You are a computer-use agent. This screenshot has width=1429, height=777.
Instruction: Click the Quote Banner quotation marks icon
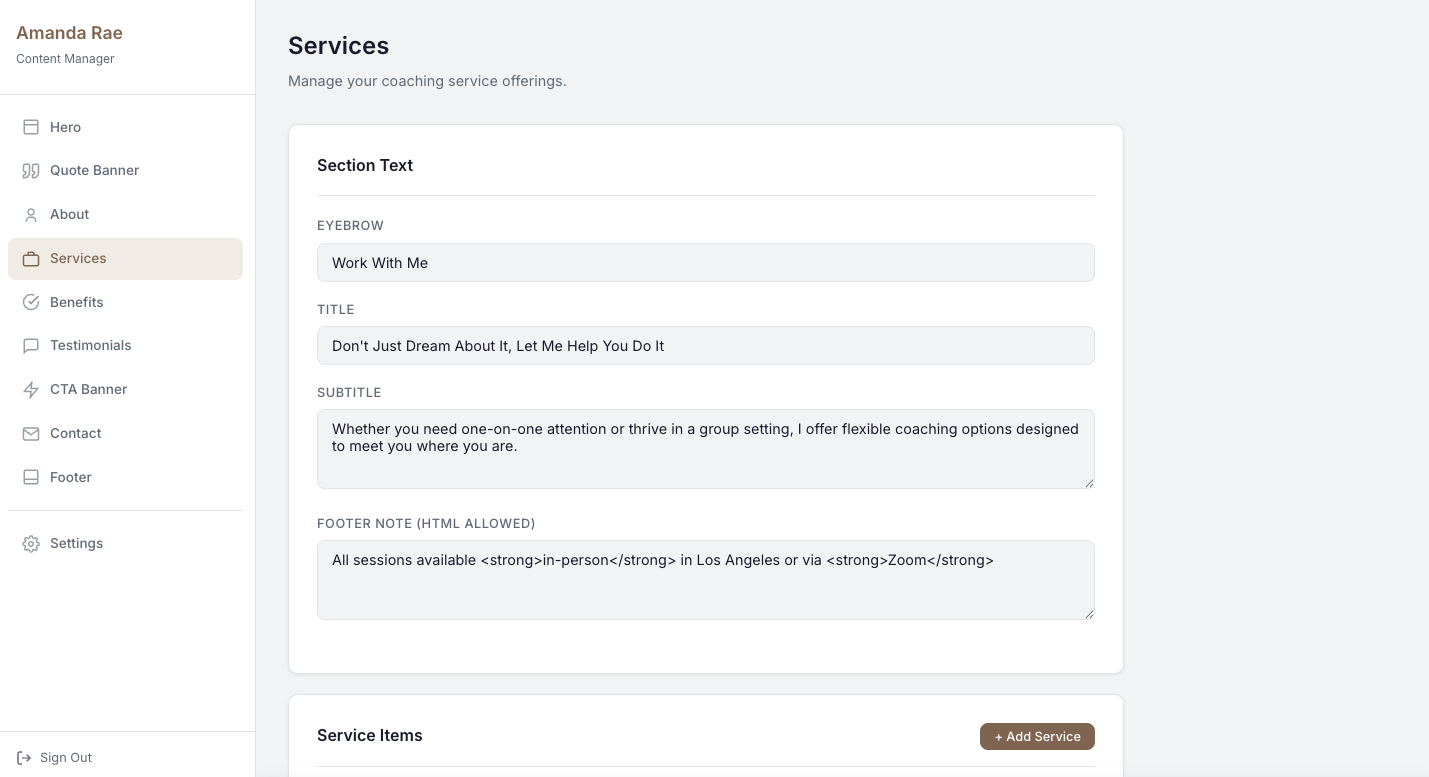tap(31, 170)
